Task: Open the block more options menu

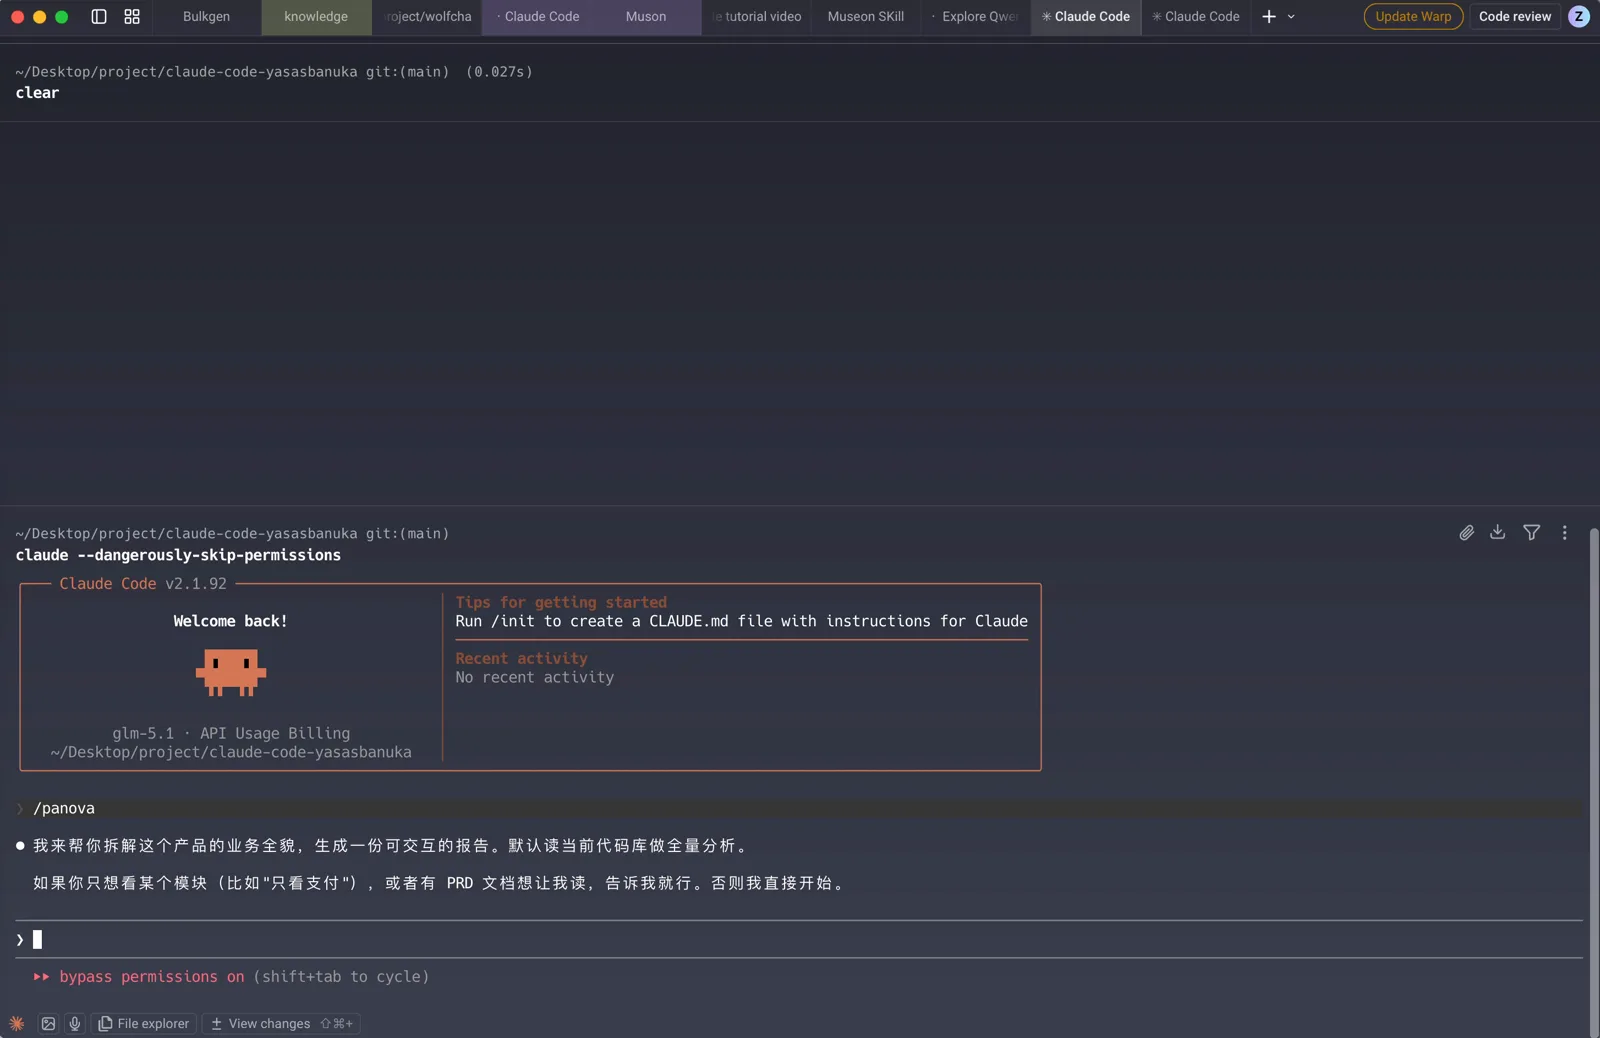Action: (x=1565, y=533)
